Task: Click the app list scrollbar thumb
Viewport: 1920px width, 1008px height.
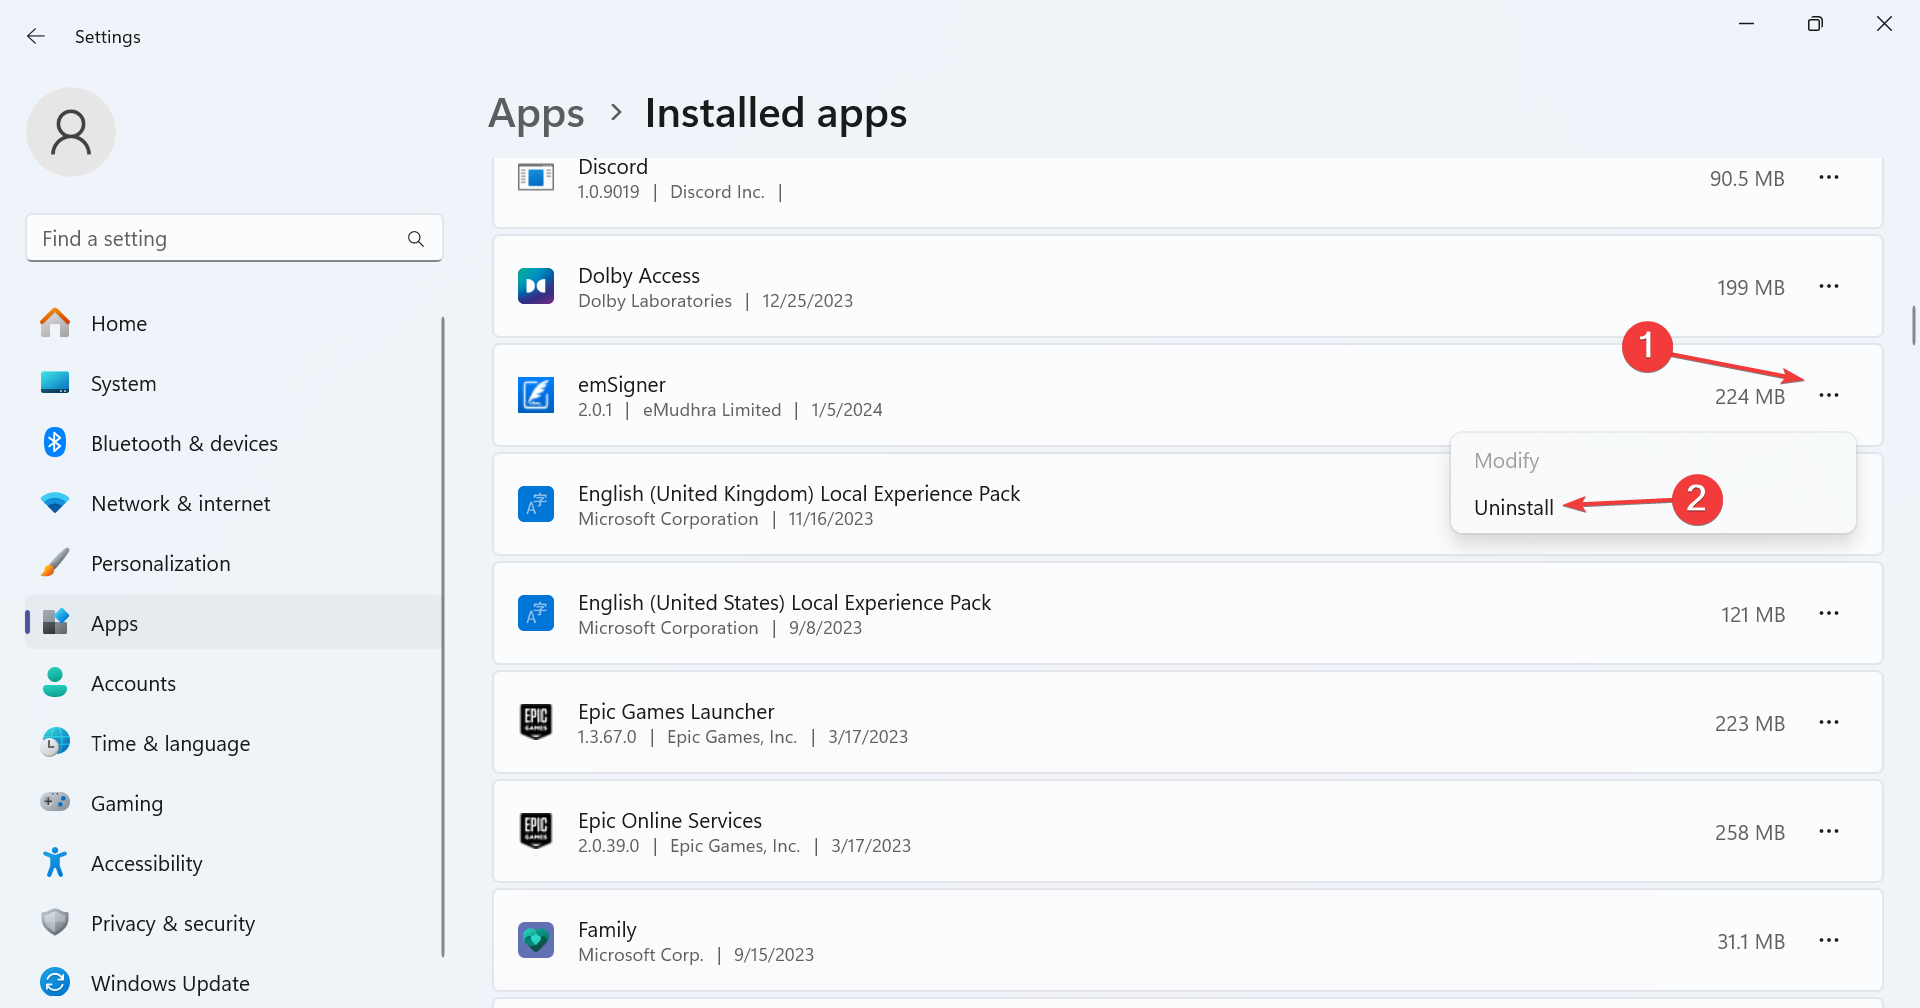Action: pos(1914,326)
